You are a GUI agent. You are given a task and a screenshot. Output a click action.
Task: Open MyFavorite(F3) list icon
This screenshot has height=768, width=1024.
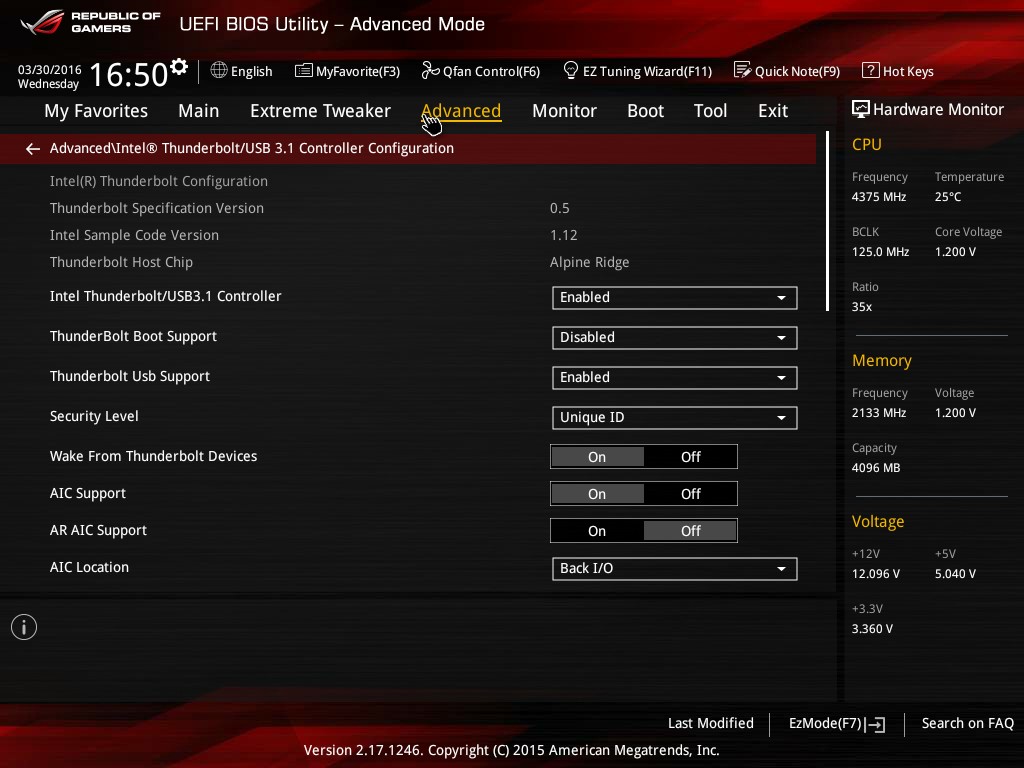(304, 71)
